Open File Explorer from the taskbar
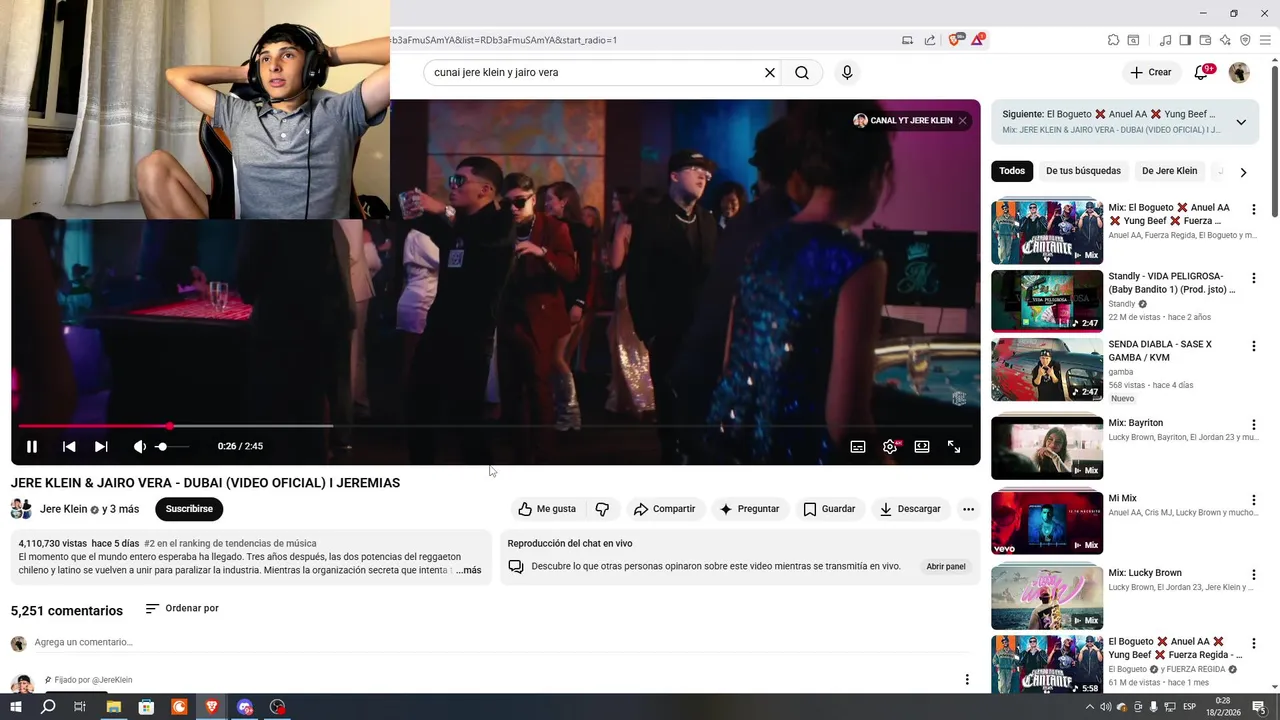Viewport: 1280px width, 720px height. 113,707
